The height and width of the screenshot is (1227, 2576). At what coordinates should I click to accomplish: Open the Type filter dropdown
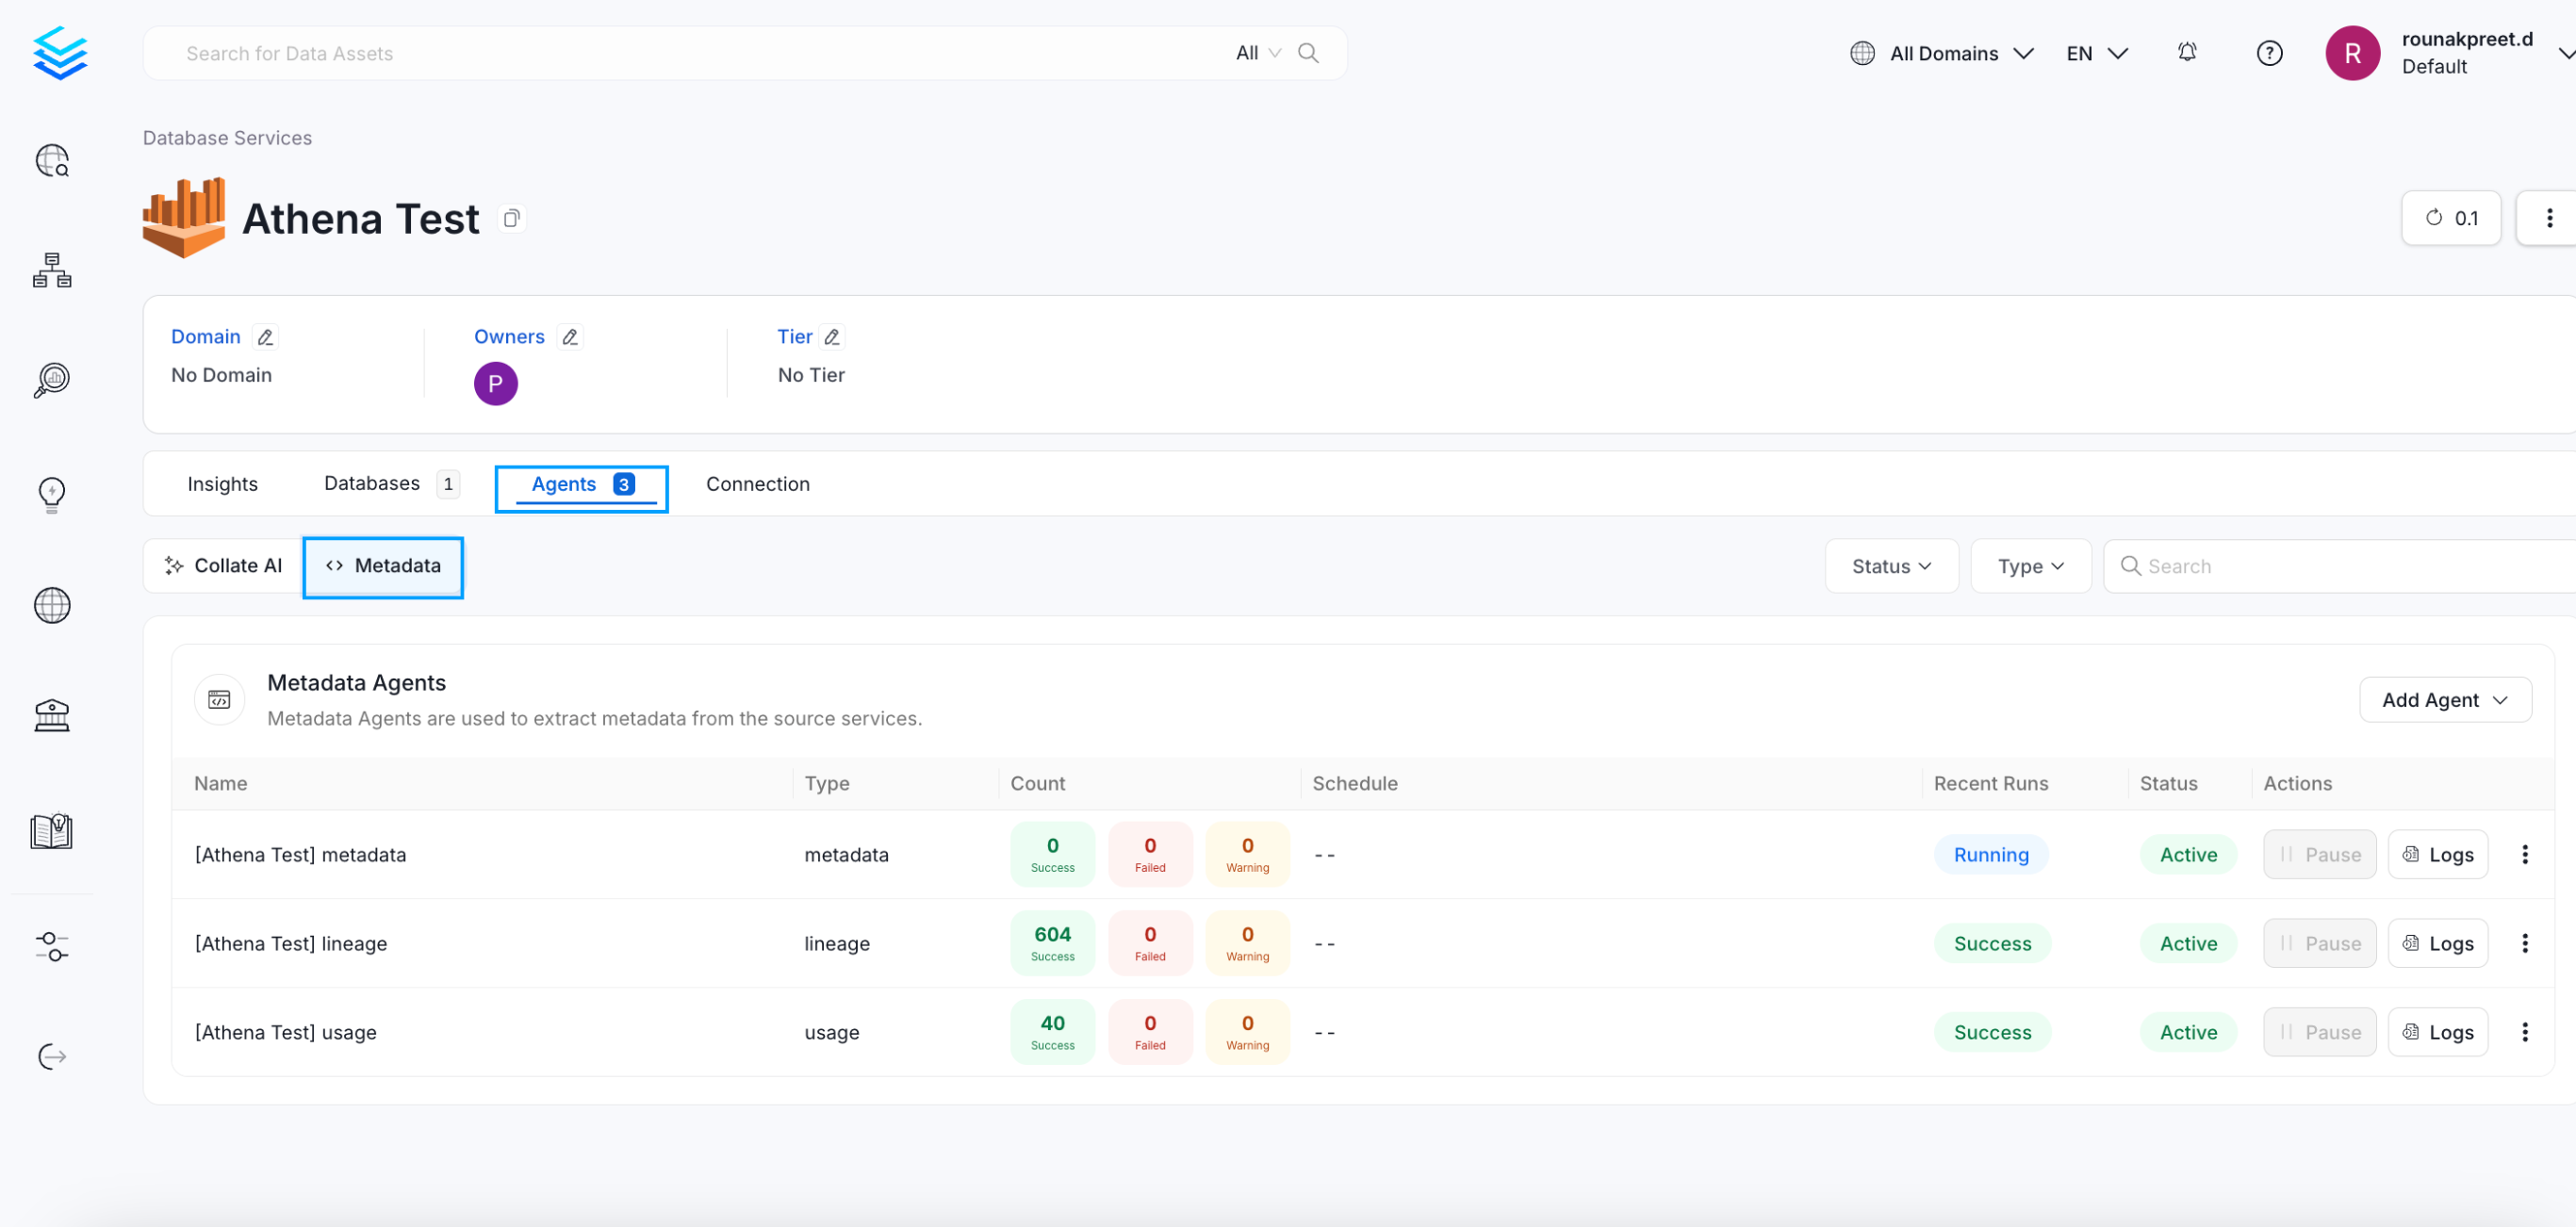pos(2029,565)
